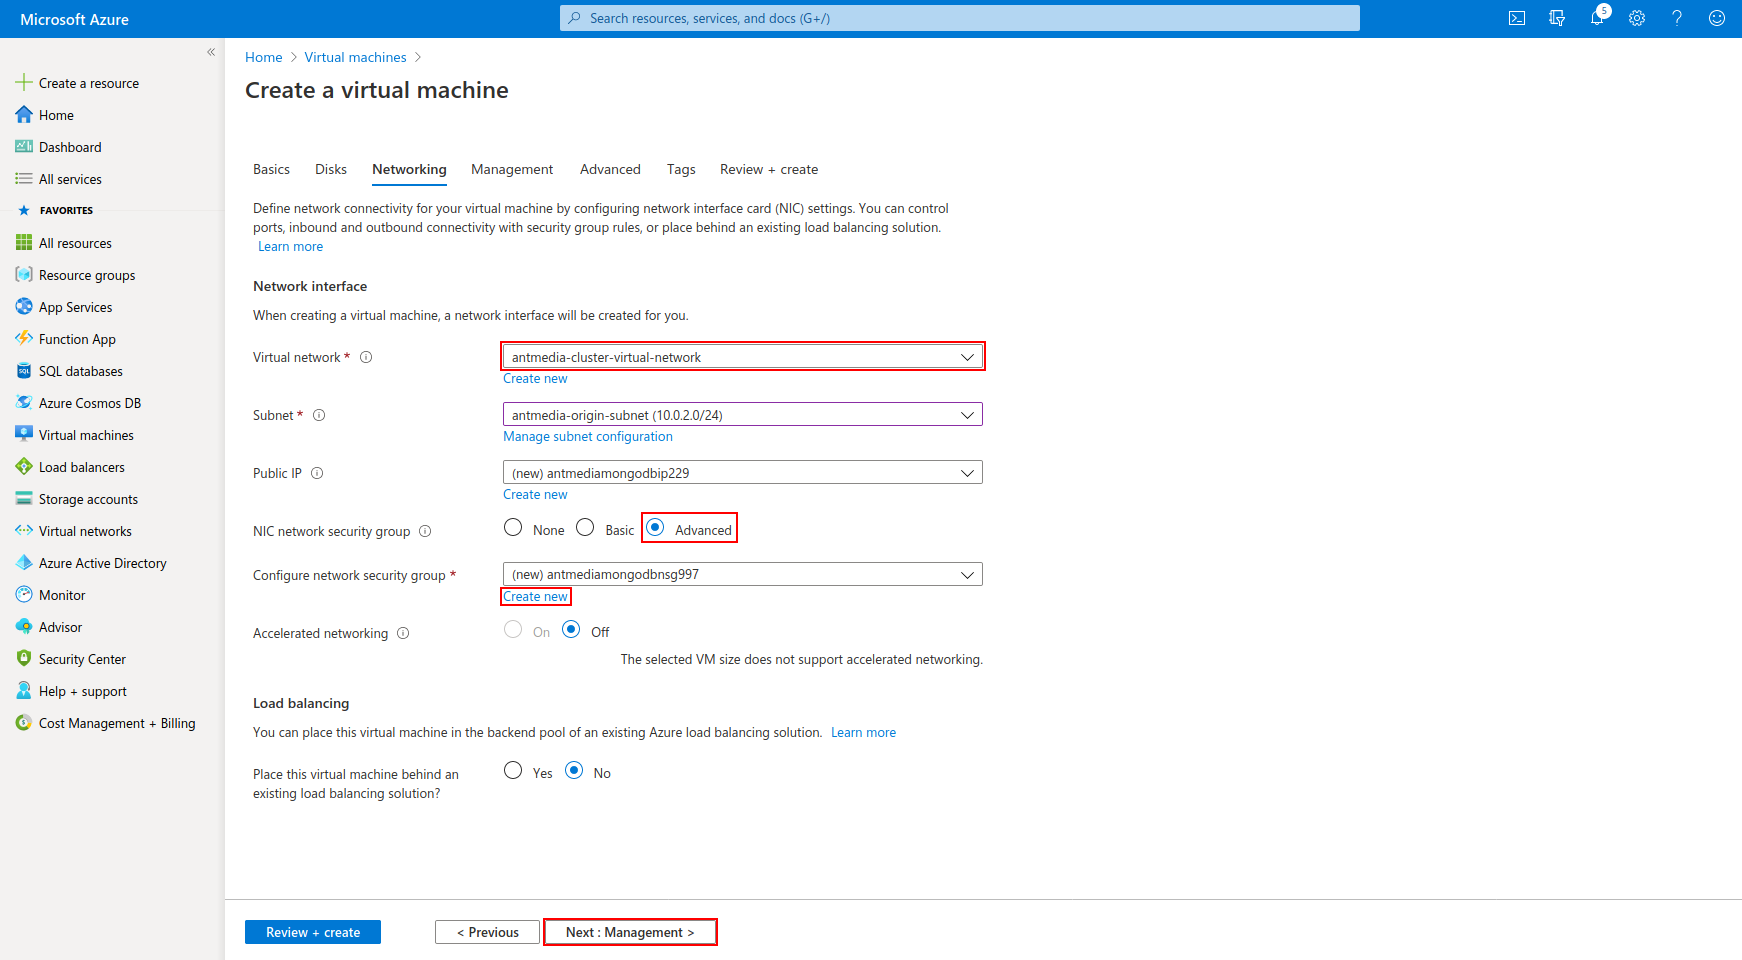Select None for NIC security group
Image resolution: width=1742 pixels, height=960 pixels.
click(x=513, y=527)
